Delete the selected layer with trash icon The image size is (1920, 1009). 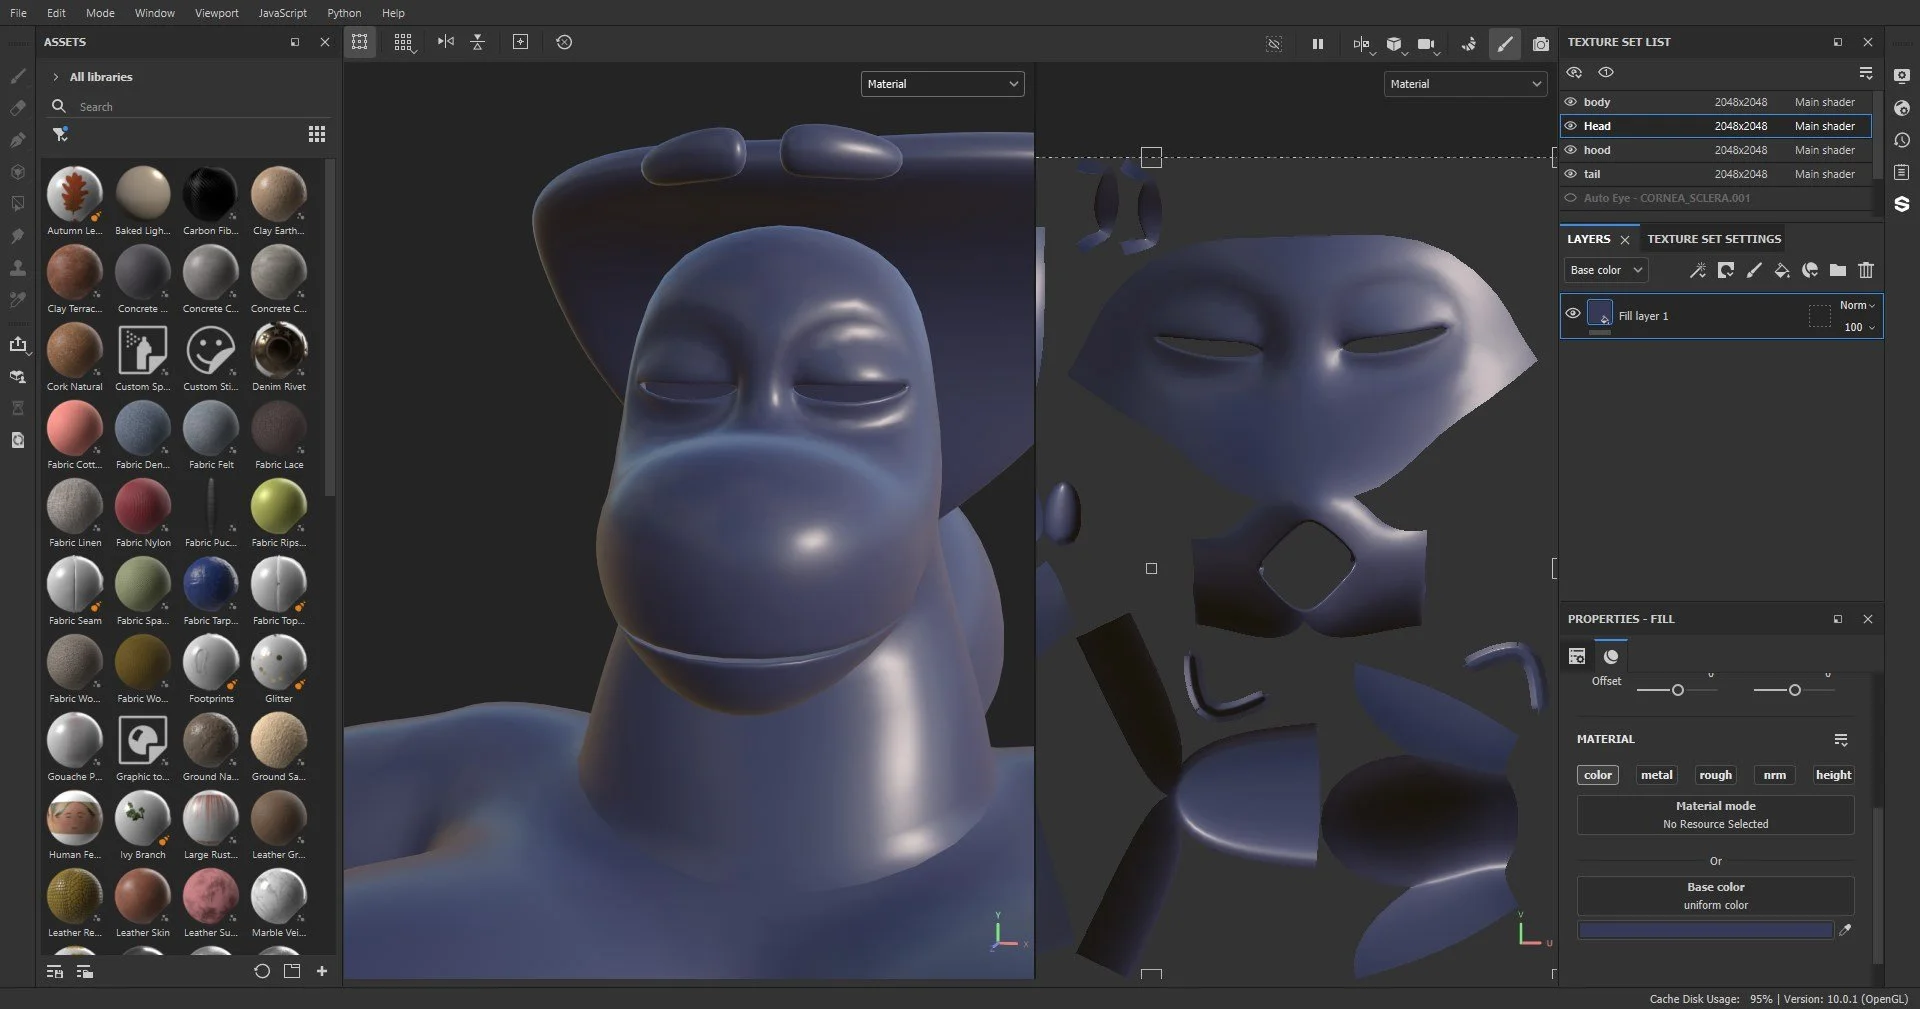coord(1866,270)
